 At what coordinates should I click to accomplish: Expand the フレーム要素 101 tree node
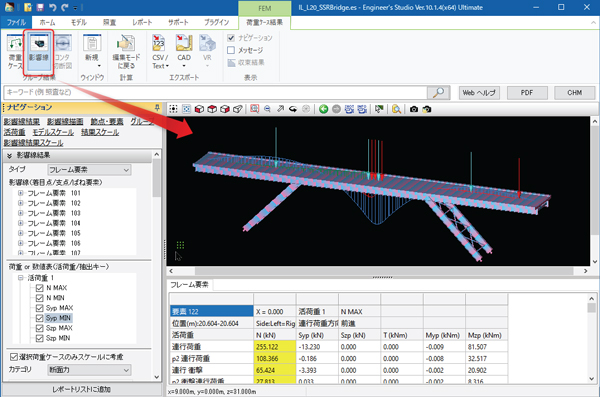[x=21, y=193]
